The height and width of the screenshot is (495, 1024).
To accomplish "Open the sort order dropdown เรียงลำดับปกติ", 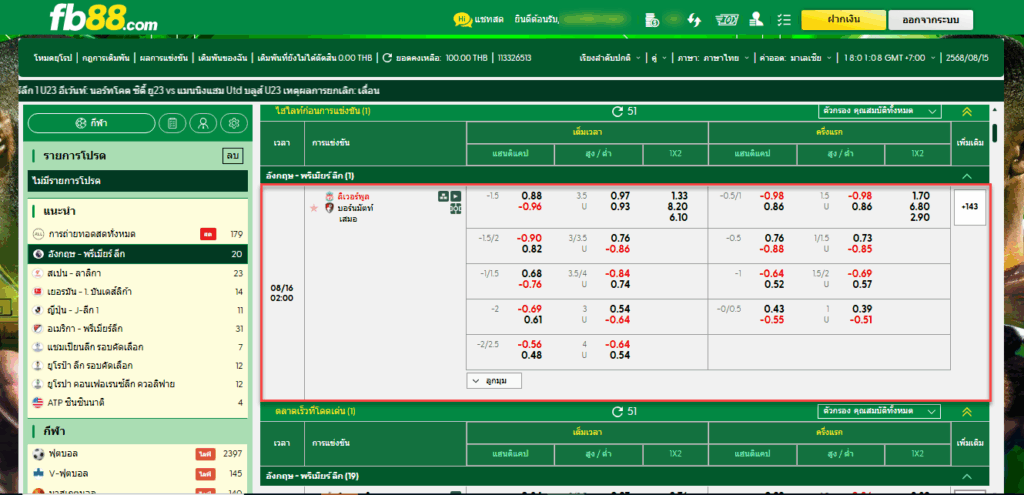I will pos(610,57).
